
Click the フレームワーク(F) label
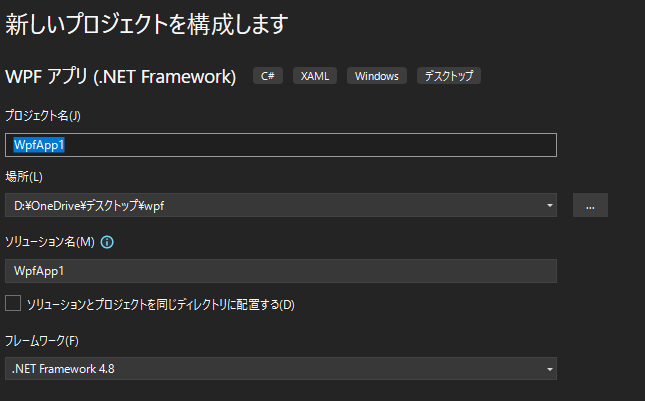[42, 341]
